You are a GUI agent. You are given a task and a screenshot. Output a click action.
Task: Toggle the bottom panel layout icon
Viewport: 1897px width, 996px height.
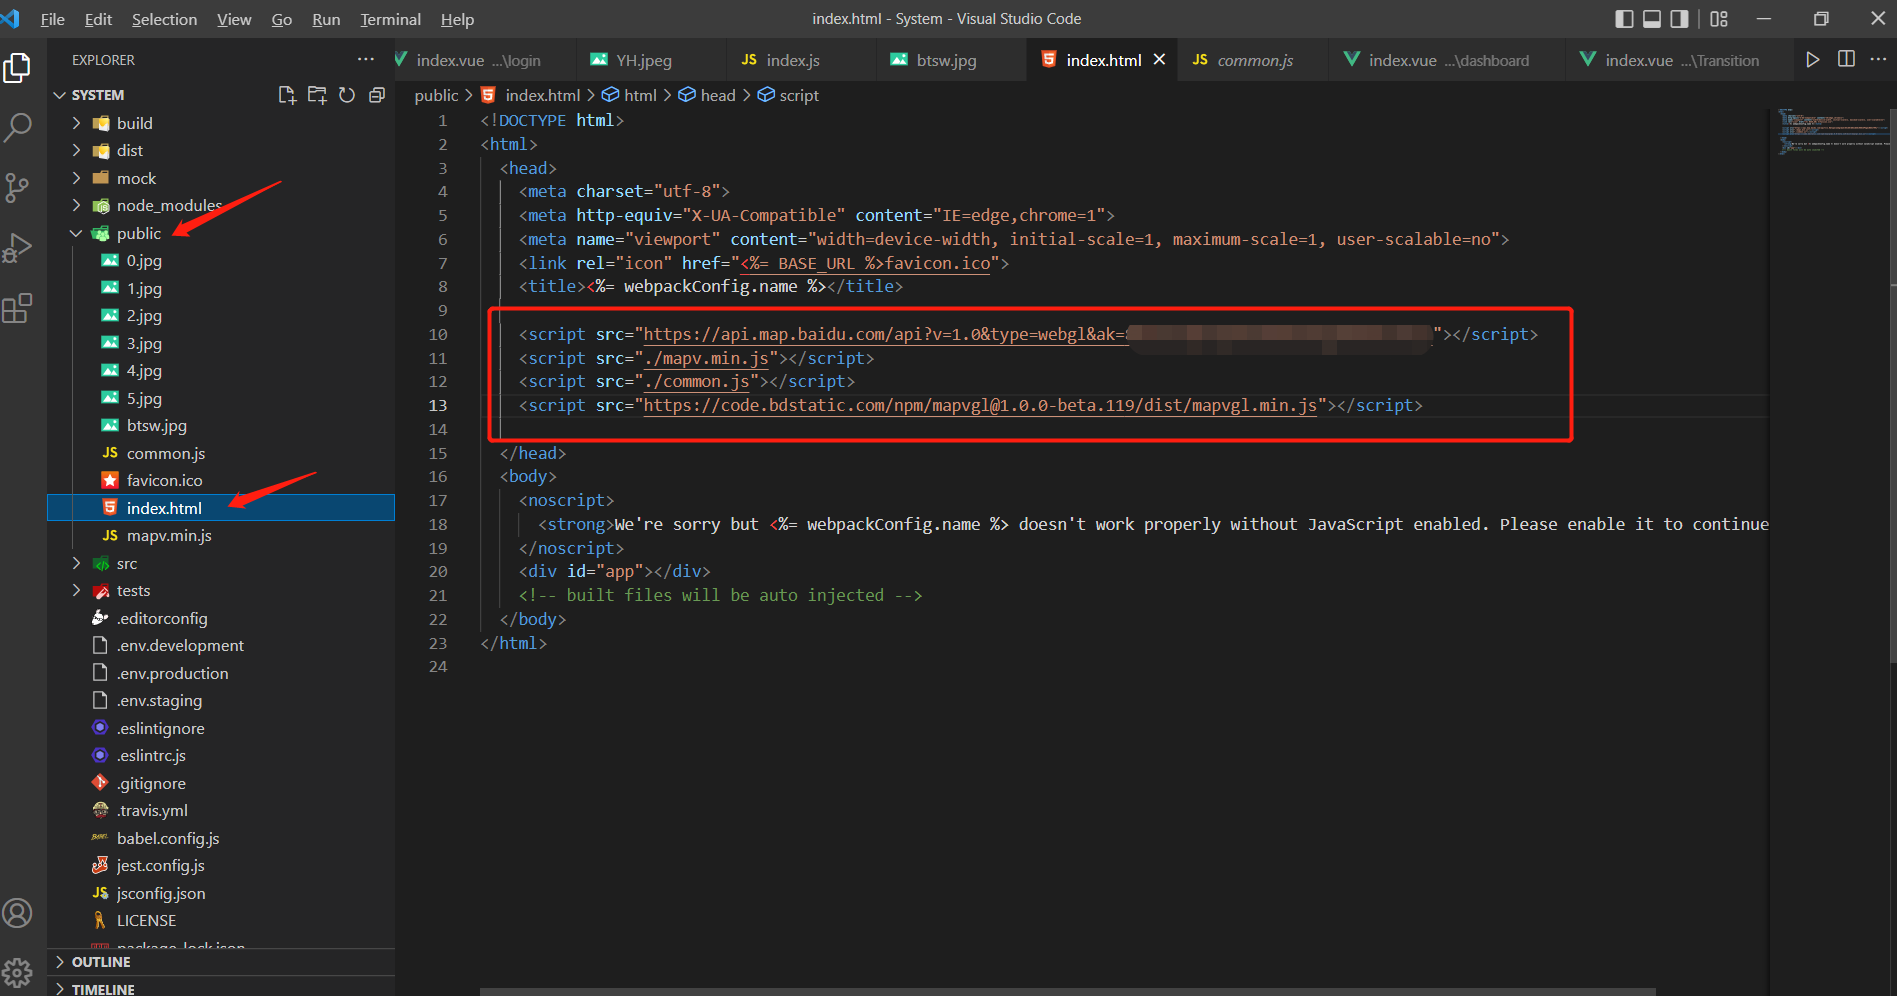[1652, 19]
